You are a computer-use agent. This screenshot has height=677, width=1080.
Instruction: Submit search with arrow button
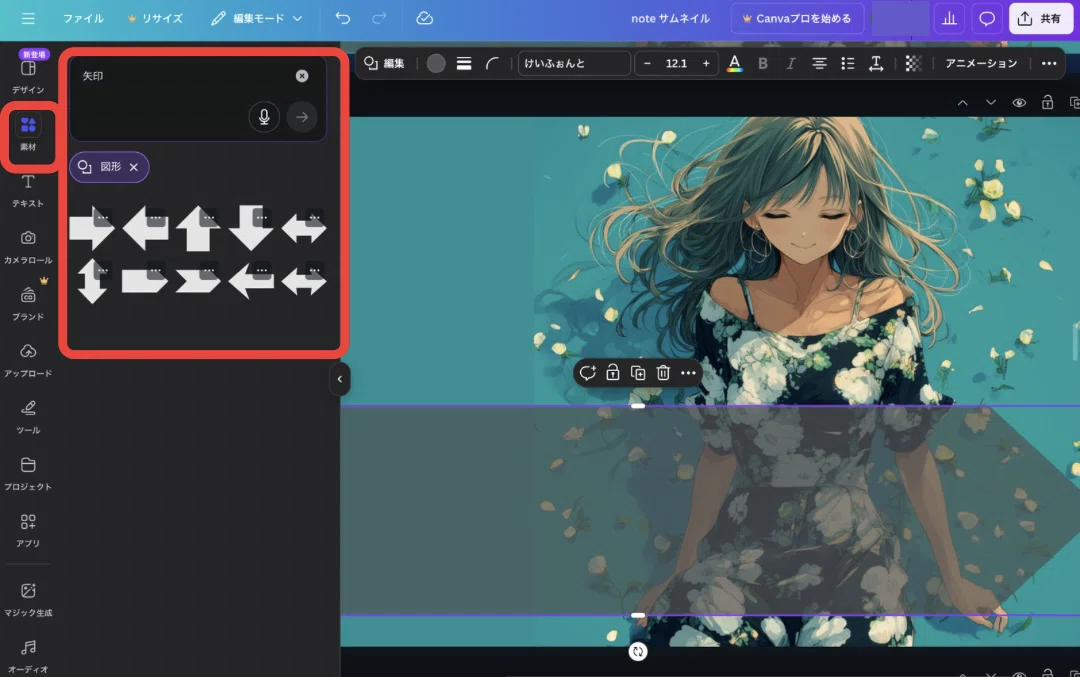(x=302, y=117)
